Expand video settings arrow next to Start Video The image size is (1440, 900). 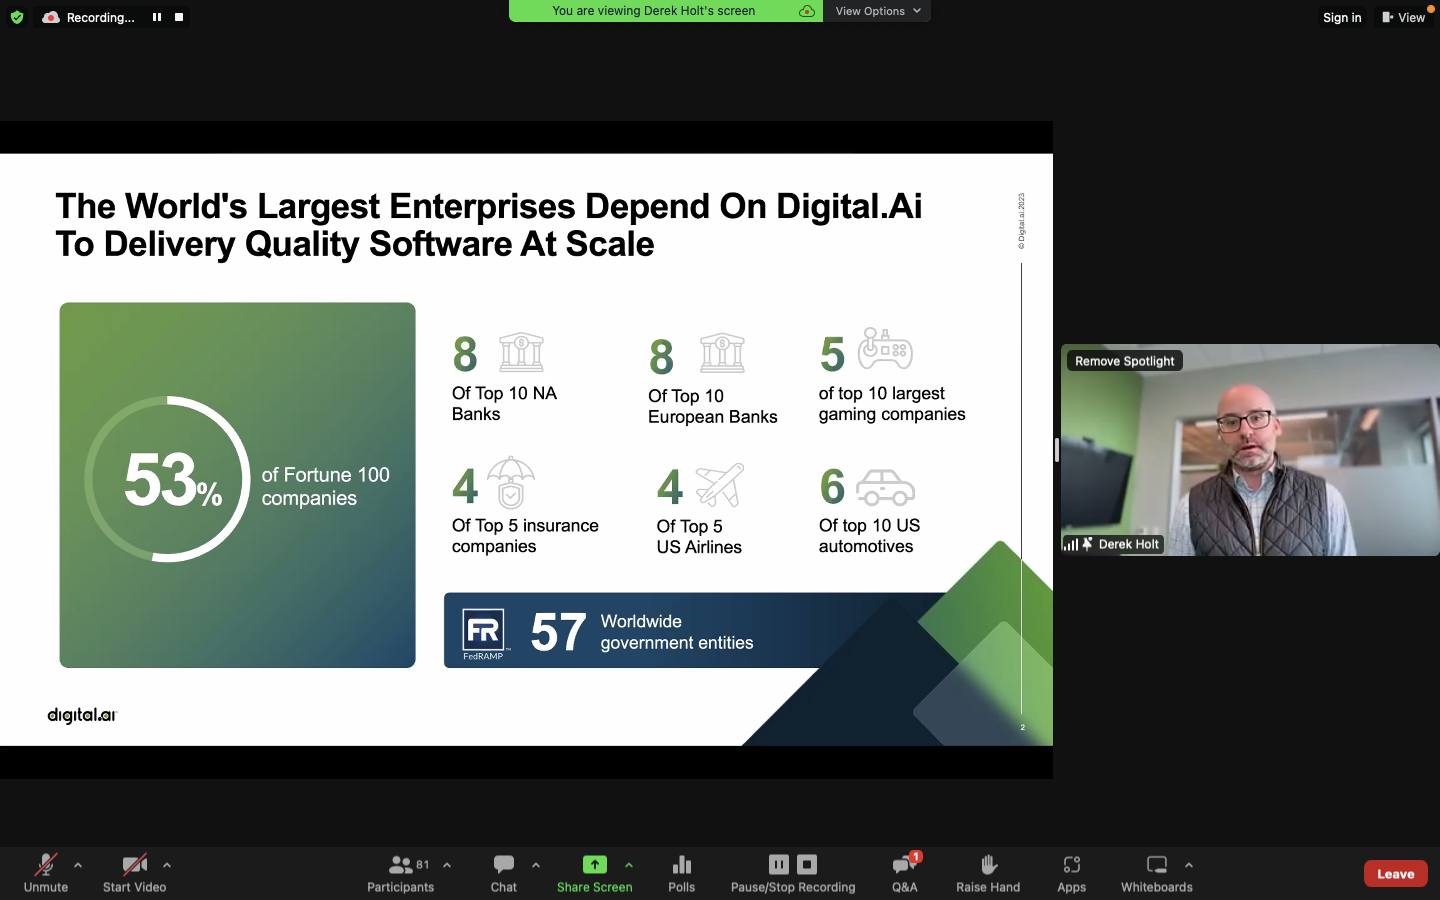click(x=167, y=865)
